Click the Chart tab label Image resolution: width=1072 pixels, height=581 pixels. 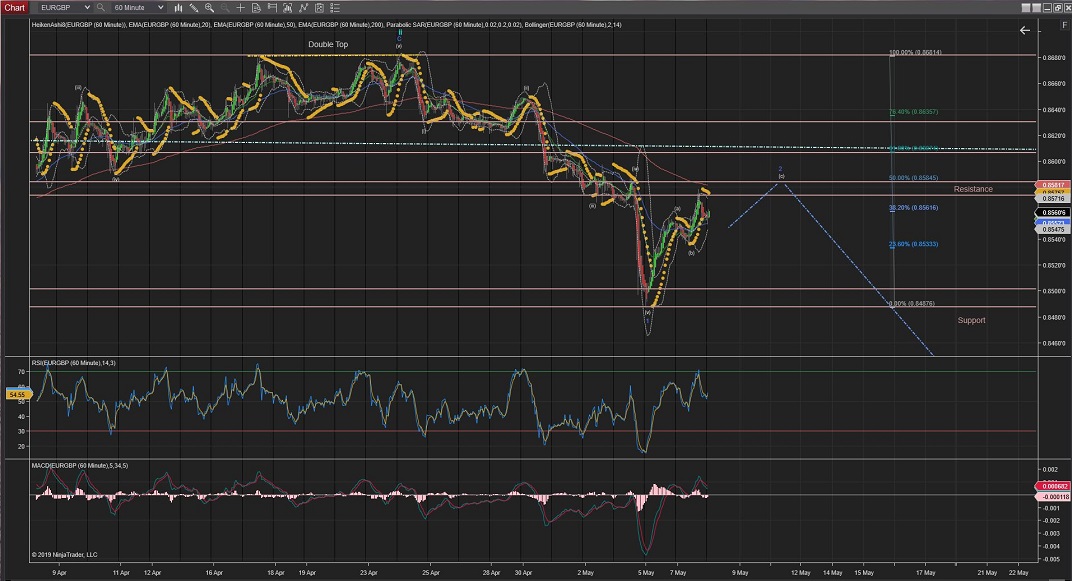(15, 7)
